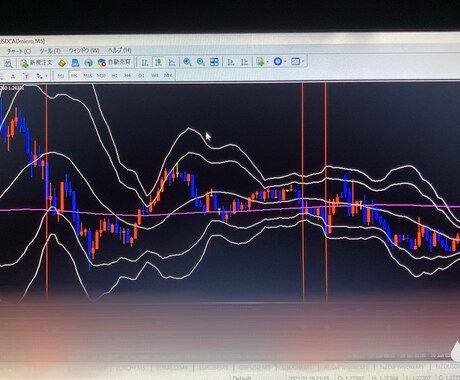Viewport: 460px width, 380px height.
Task: Switch chart to bar chart style
Action: click(145, 62)
